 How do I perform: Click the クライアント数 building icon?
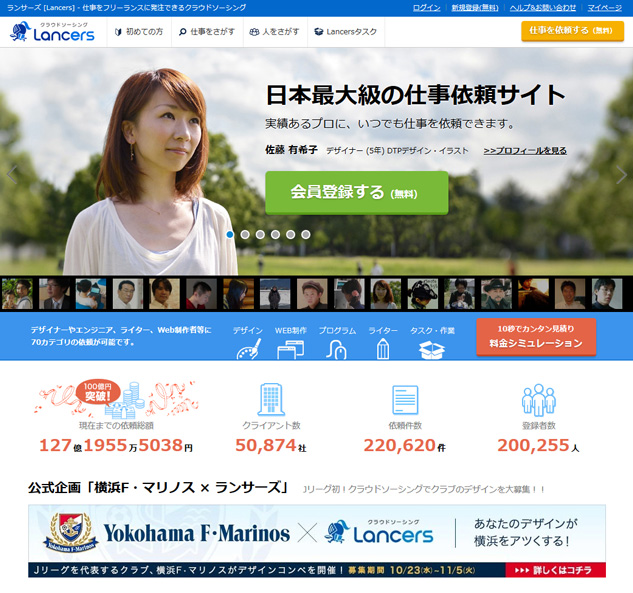tap(271, 400)
